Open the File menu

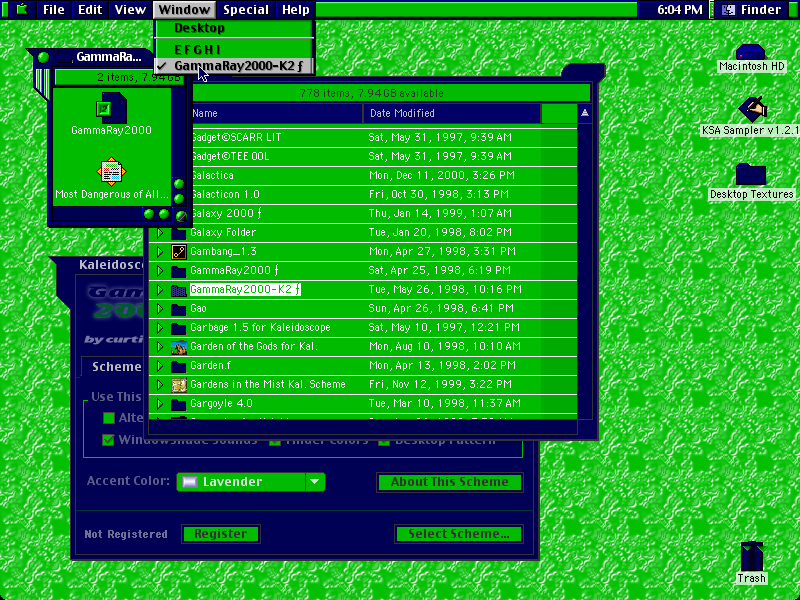click(x=54, y=10)
